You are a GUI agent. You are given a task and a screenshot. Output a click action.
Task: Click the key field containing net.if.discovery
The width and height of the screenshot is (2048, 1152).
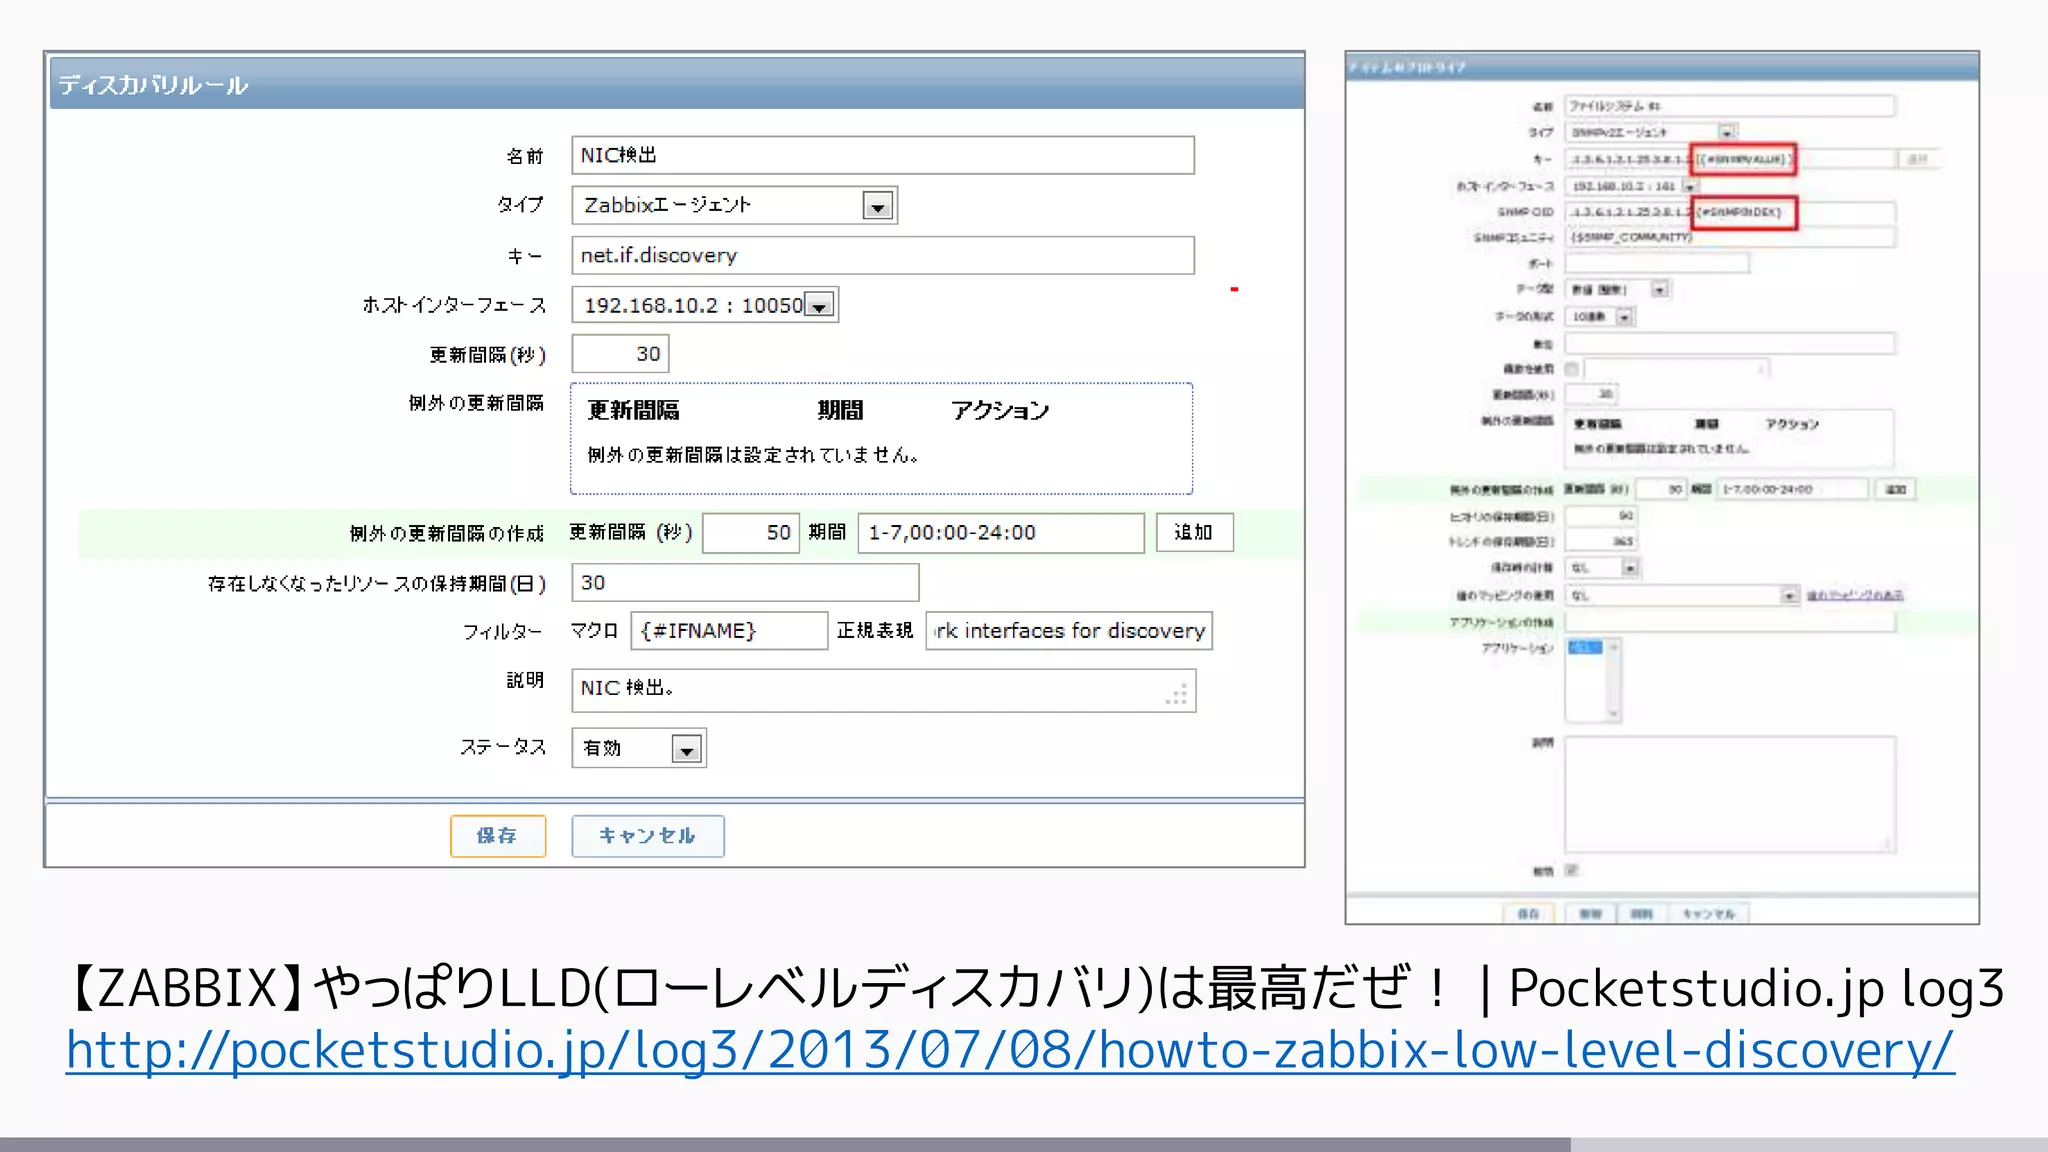(x=883, y=255)
